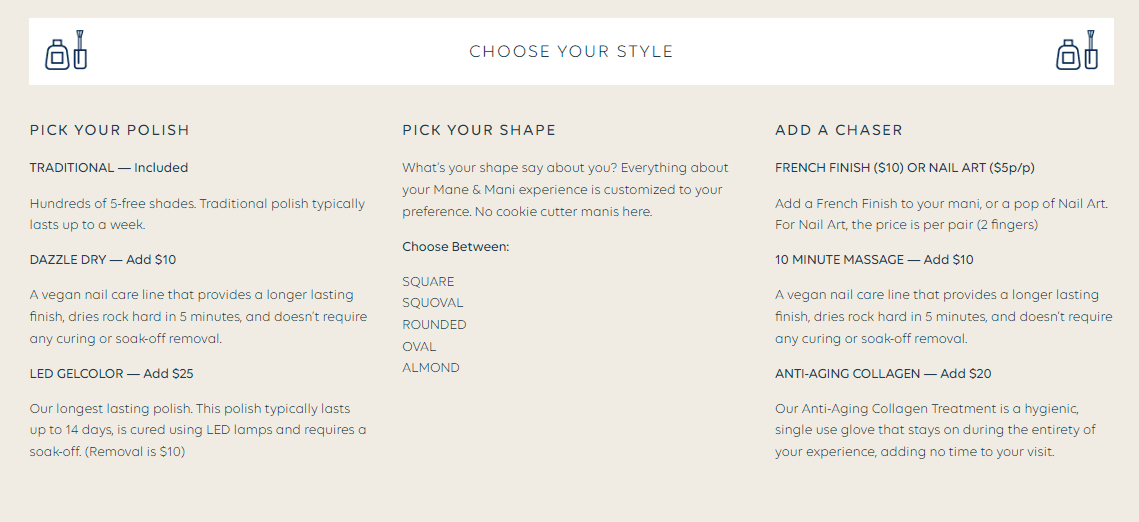1139x522 pixels.
Task: Choose the OVAL nail shape
Action: click(419, 347)
